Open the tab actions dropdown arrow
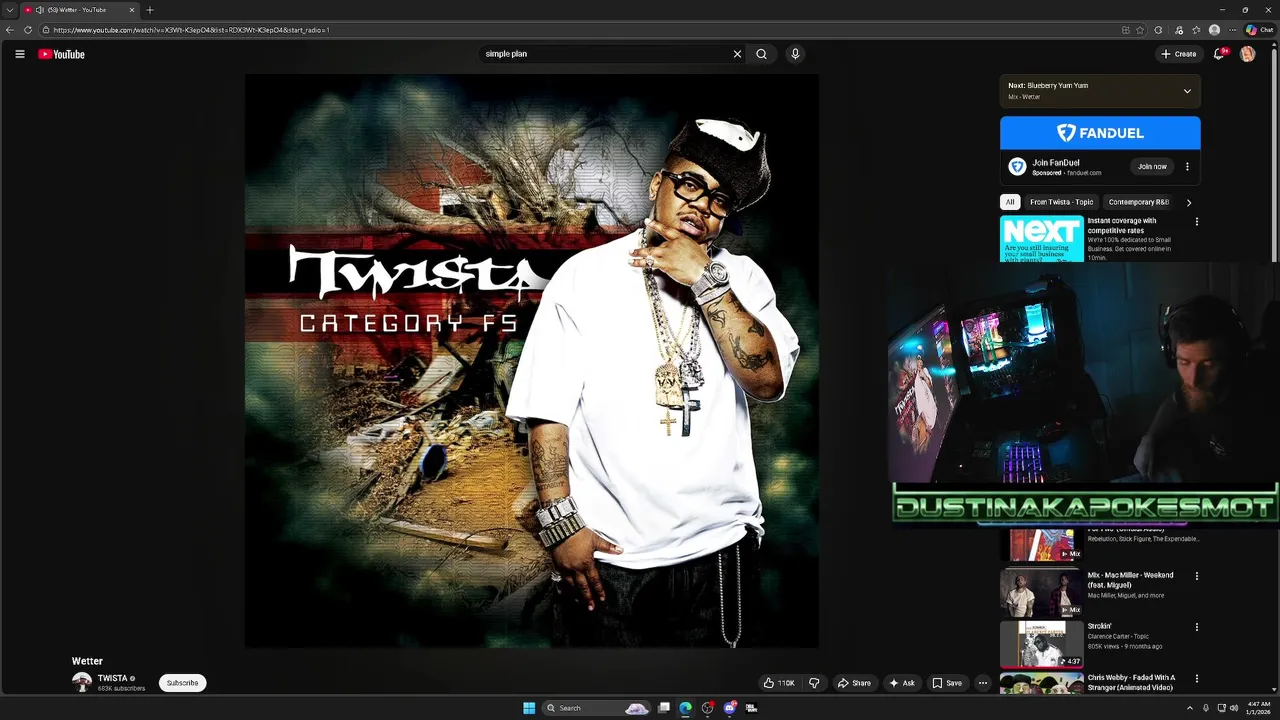The height and width of the screenshot is (720, 1280). pos(9,10)
